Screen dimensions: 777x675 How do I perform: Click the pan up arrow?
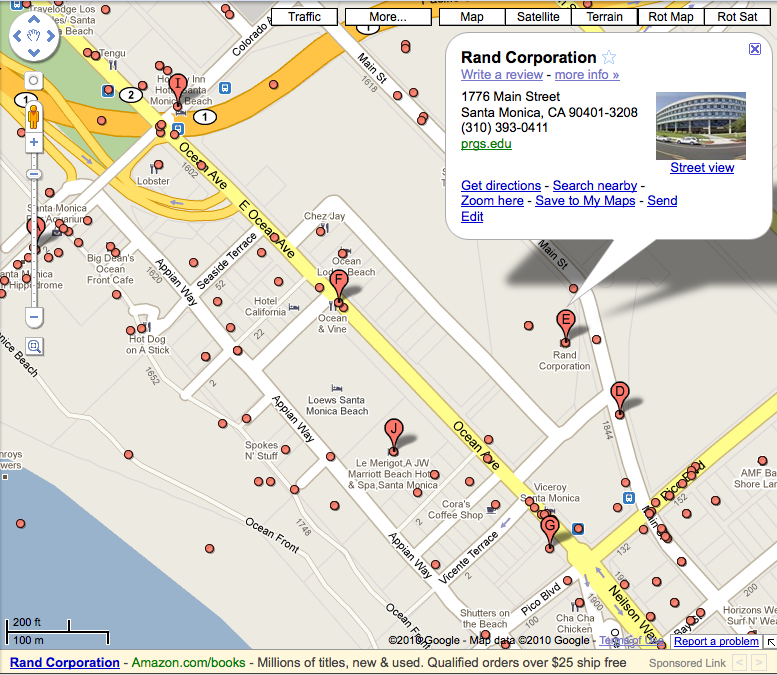34,18
